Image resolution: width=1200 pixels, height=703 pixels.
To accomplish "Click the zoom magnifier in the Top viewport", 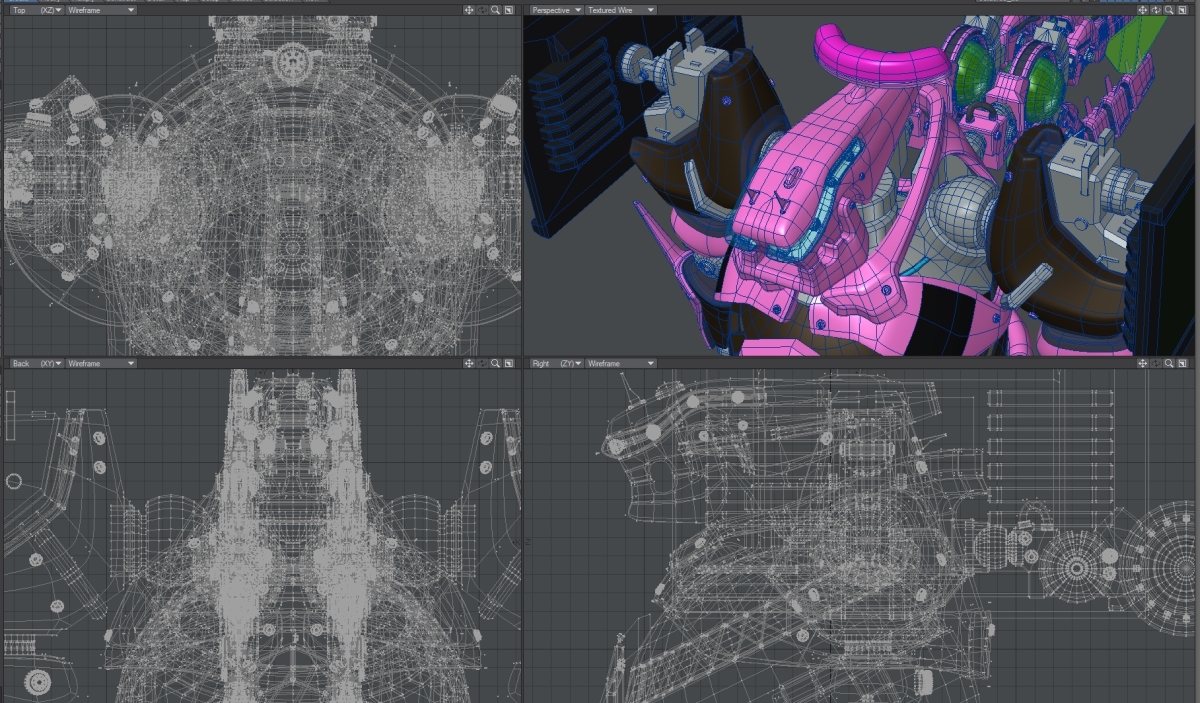I will 495,10.
